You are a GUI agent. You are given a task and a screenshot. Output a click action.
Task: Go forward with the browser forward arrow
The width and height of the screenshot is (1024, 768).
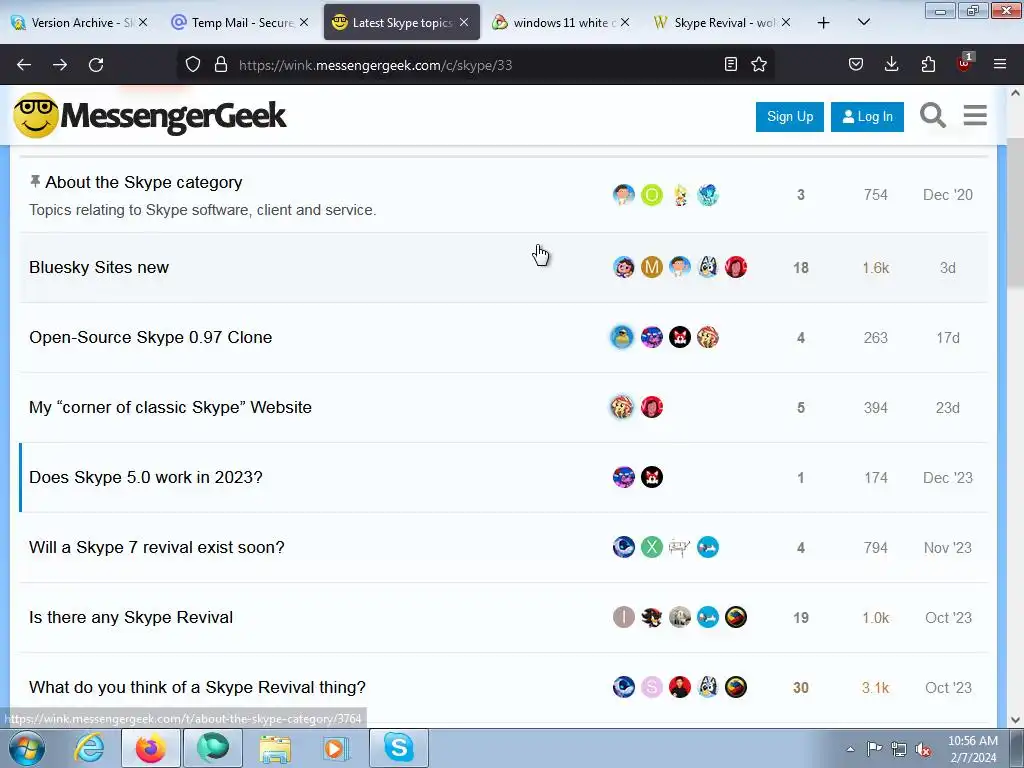click(x=60, y=65)
